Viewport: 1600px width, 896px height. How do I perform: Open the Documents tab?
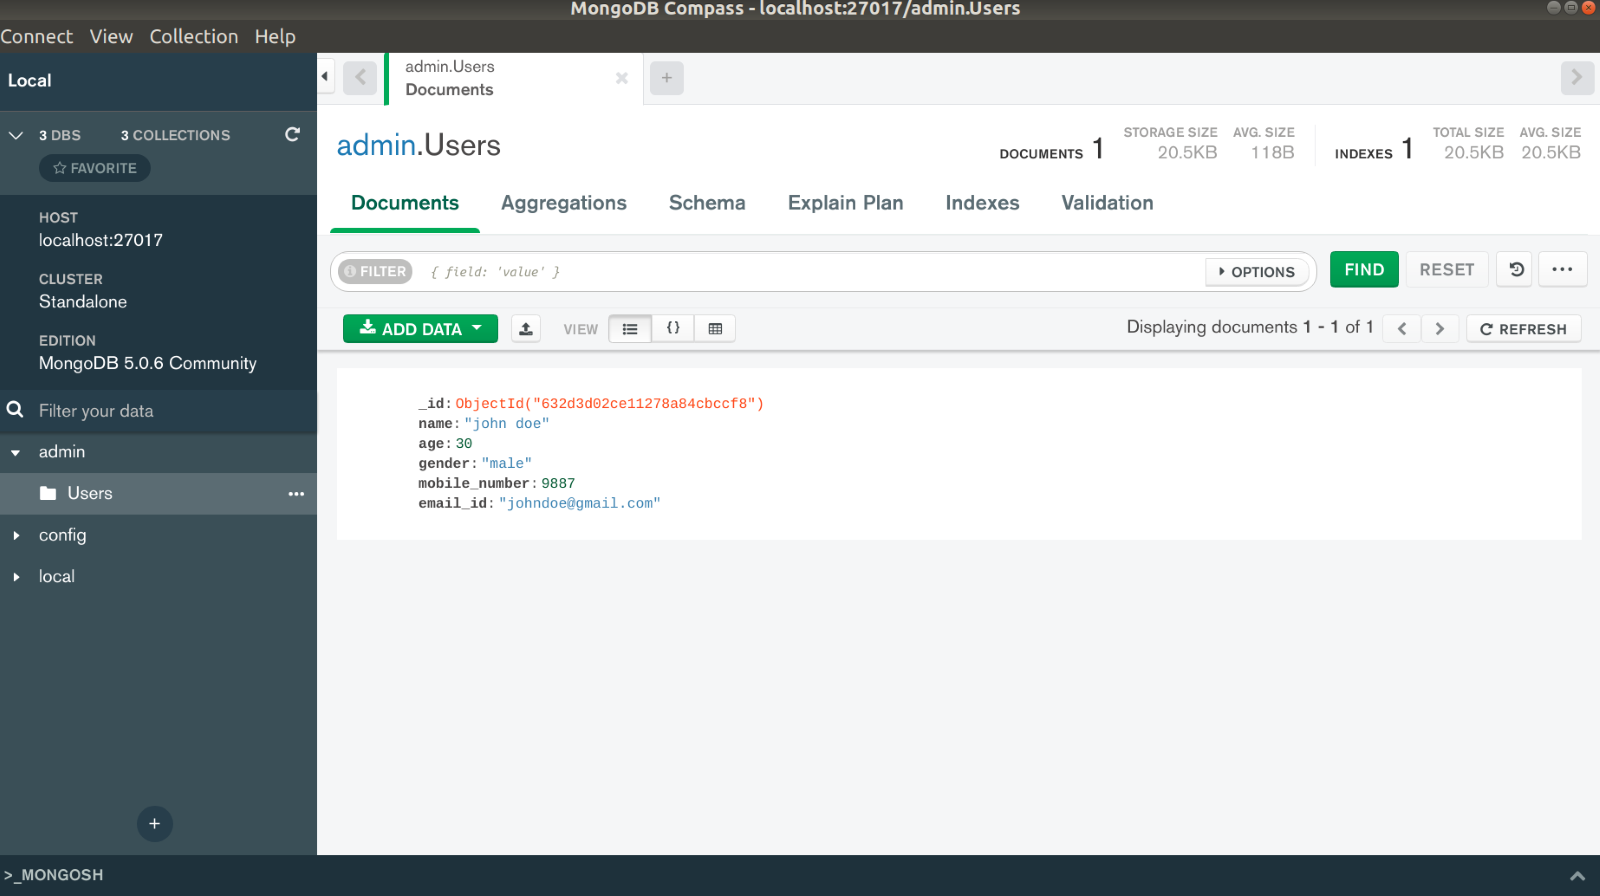click(x=405, y=203)
